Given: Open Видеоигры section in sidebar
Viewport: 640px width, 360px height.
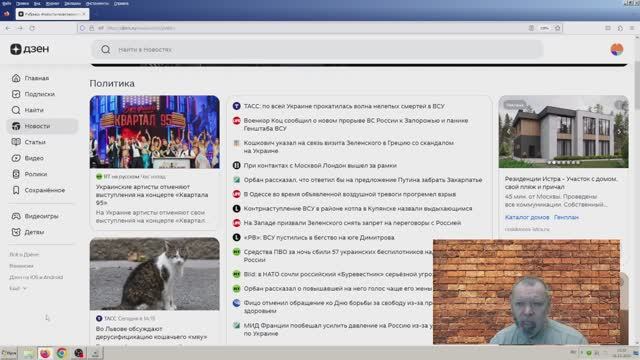Looking at the screenshot, I should (35, 216).
